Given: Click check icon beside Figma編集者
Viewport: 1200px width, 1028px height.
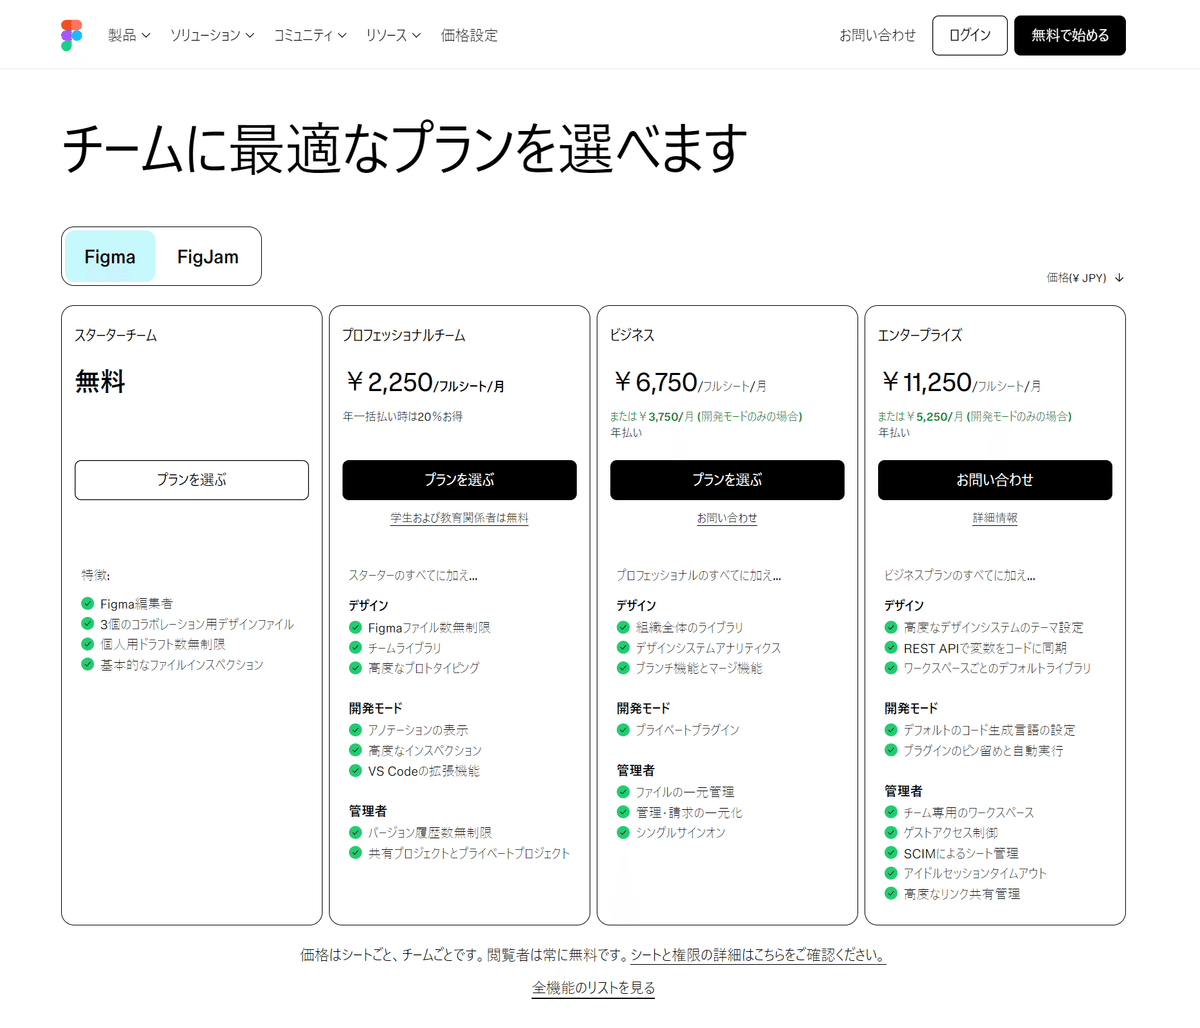Looking at the screenshot, I should coord(88,603).
